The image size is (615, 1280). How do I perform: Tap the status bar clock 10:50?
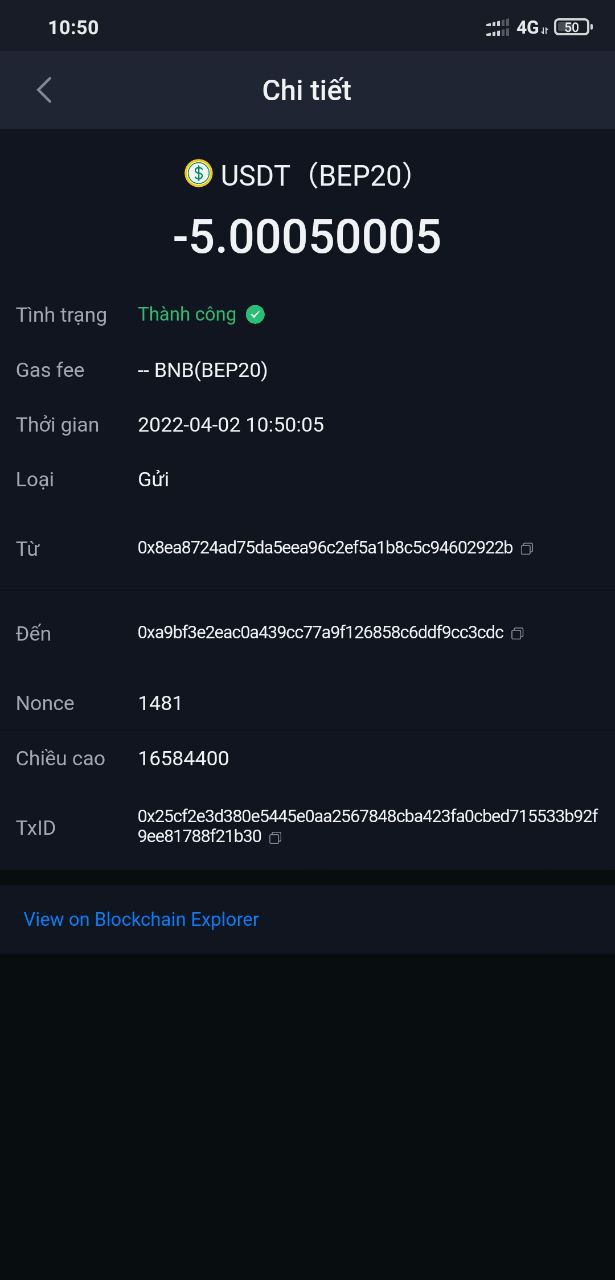click(73, 27)
